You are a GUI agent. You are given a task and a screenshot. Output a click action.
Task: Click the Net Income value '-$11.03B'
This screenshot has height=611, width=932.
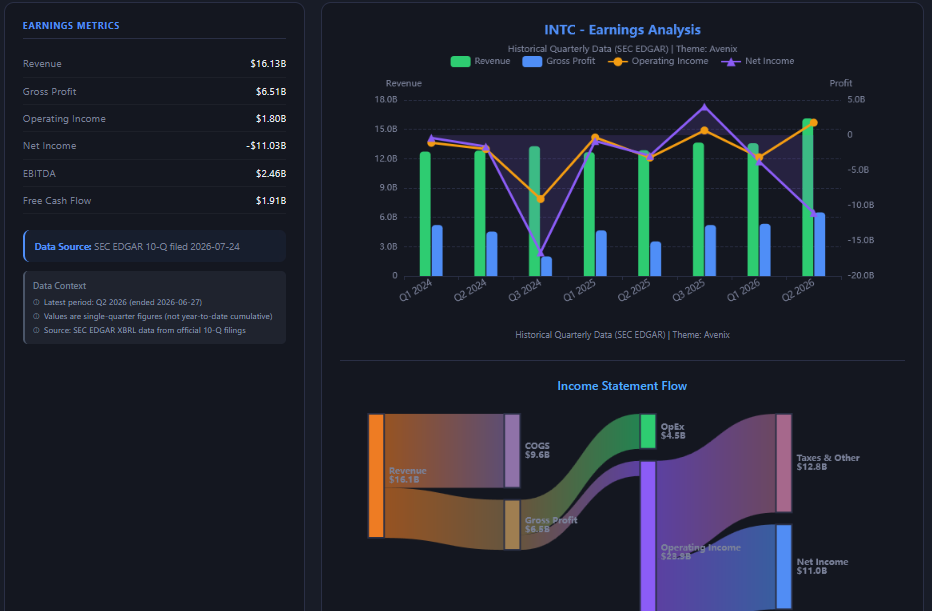266,146
